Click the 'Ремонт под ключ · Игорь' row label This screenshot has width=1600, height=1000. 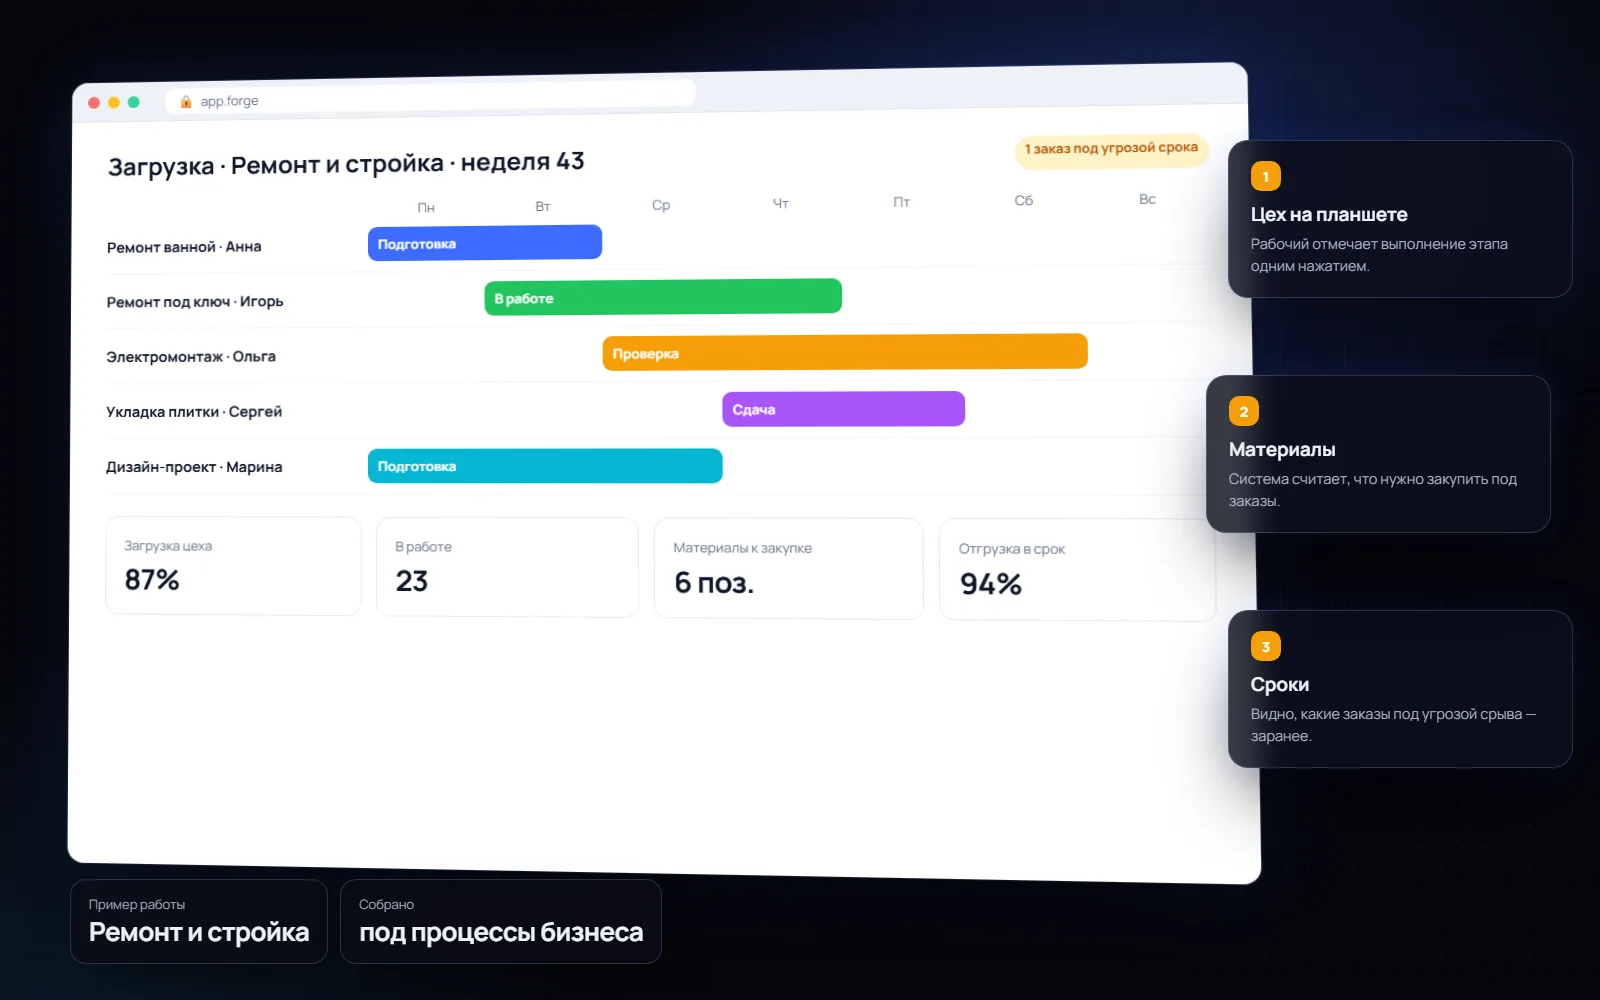[x=195, y=302]
